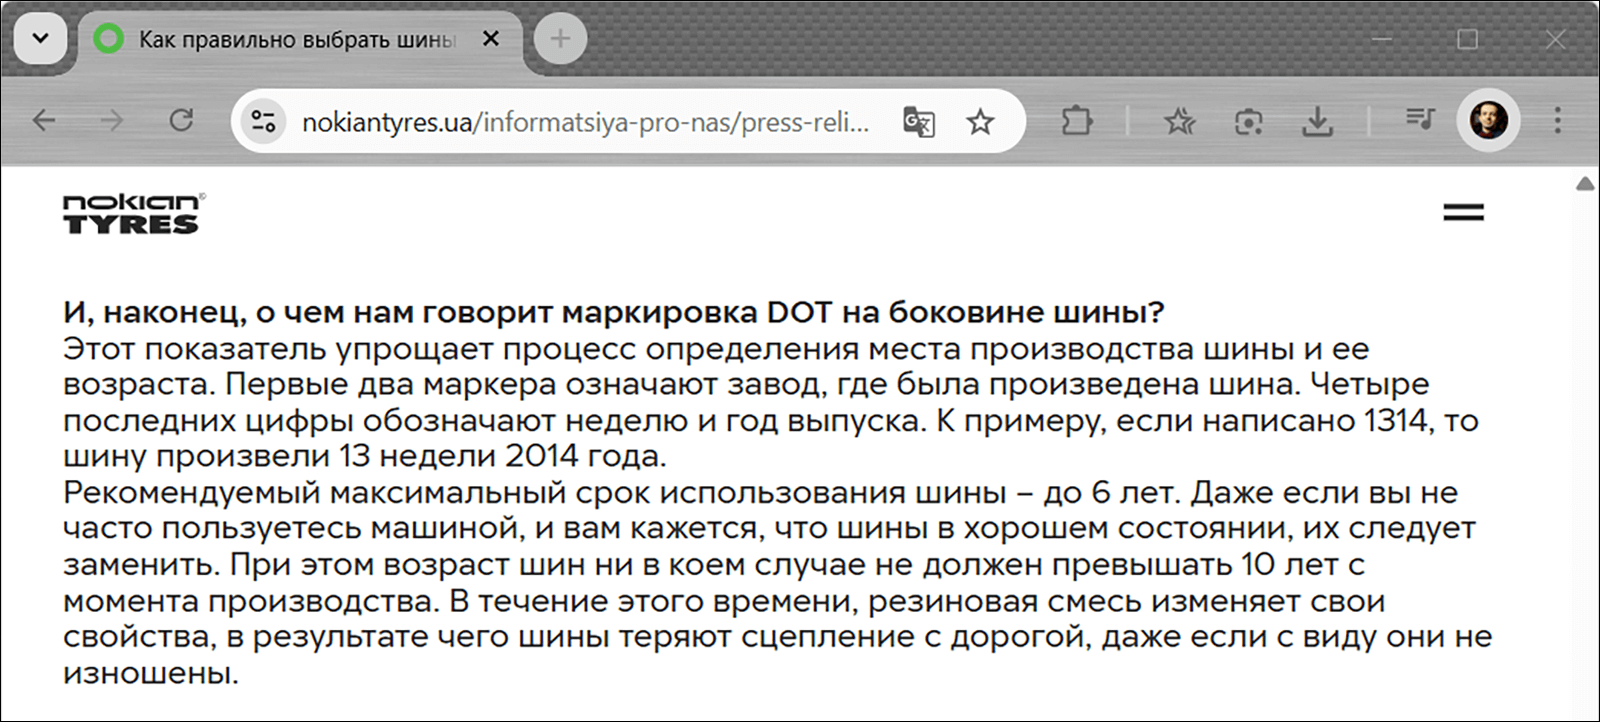Click the nokiantyres.ua address bar URL
Screen dimensions: 1600x722
click(586, 122)
